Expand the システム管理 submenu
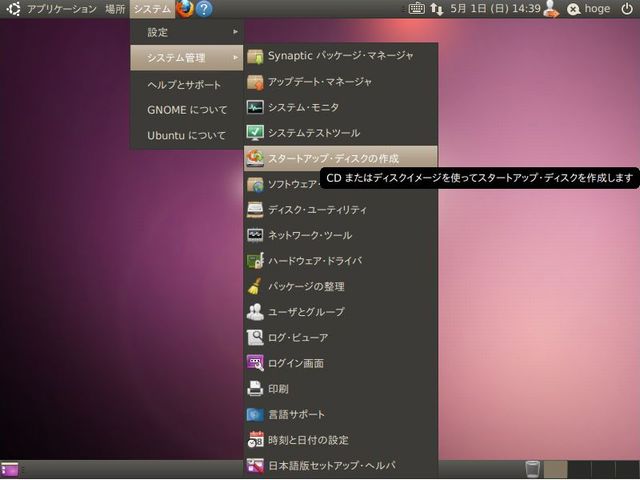 [185, 58]
